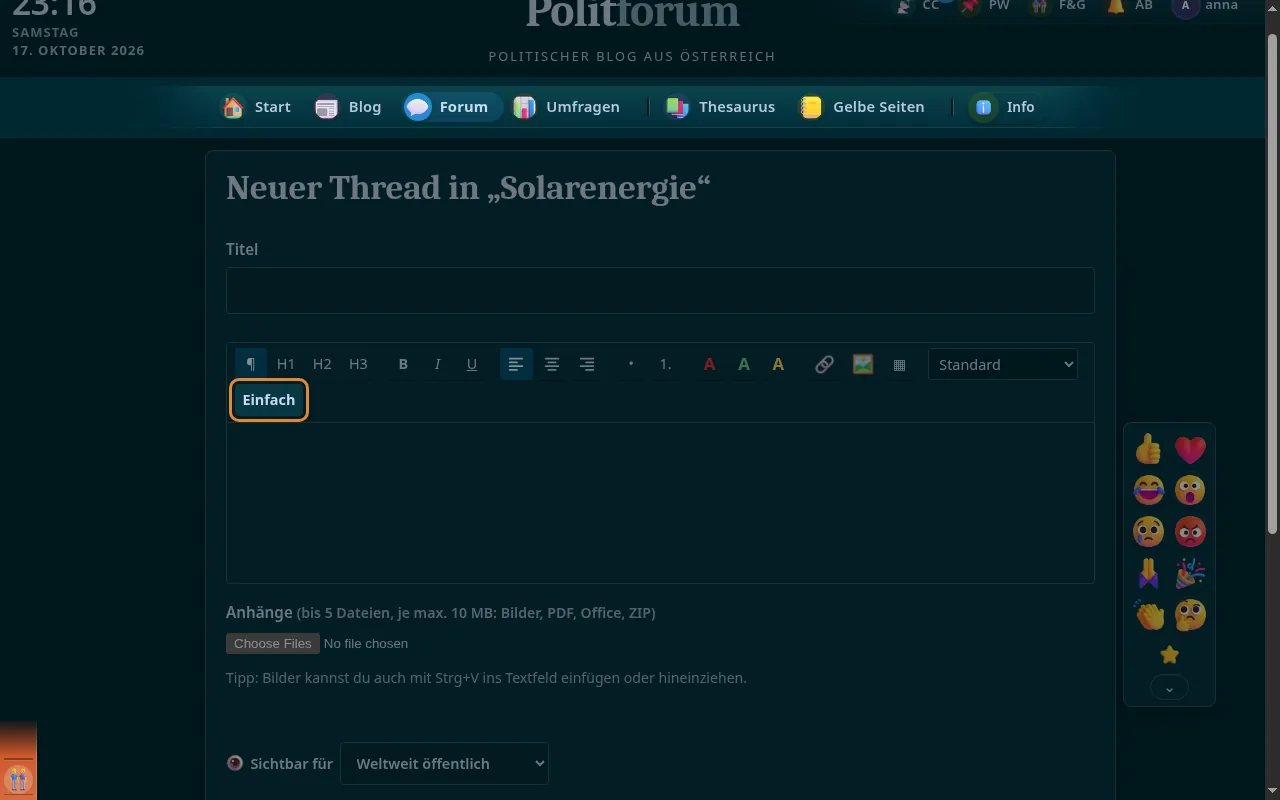Click Choose Files for attachments
1280x800 pixels.
pos(273,643)
